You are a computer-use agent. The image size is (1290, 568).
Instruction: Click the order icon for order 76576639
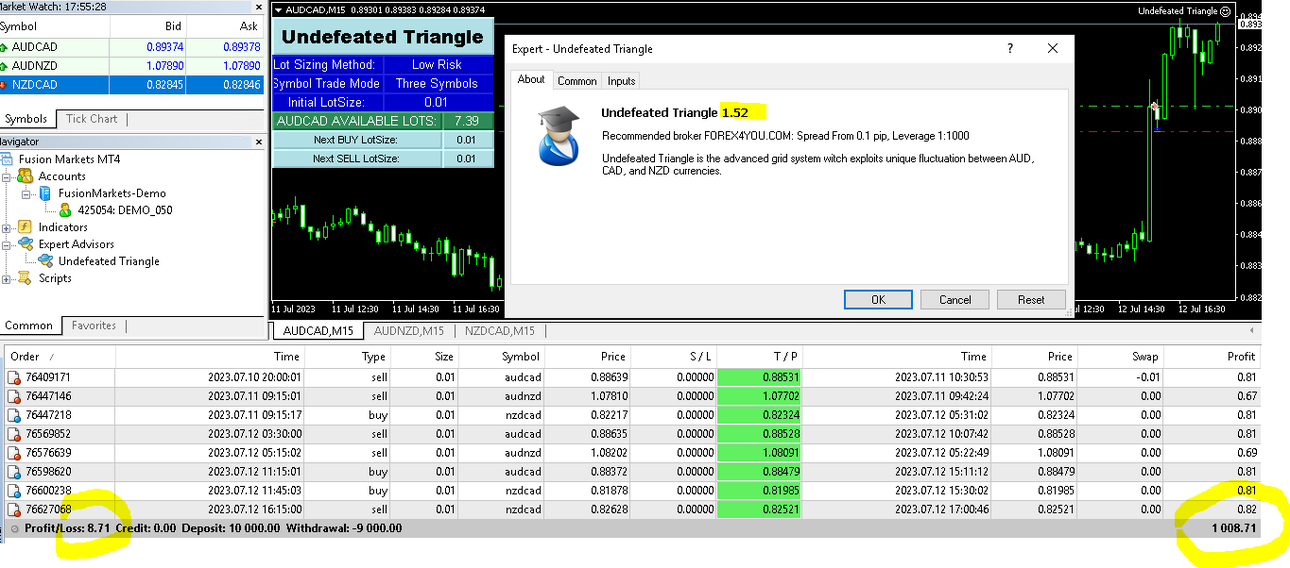click(x=14, y=453)
